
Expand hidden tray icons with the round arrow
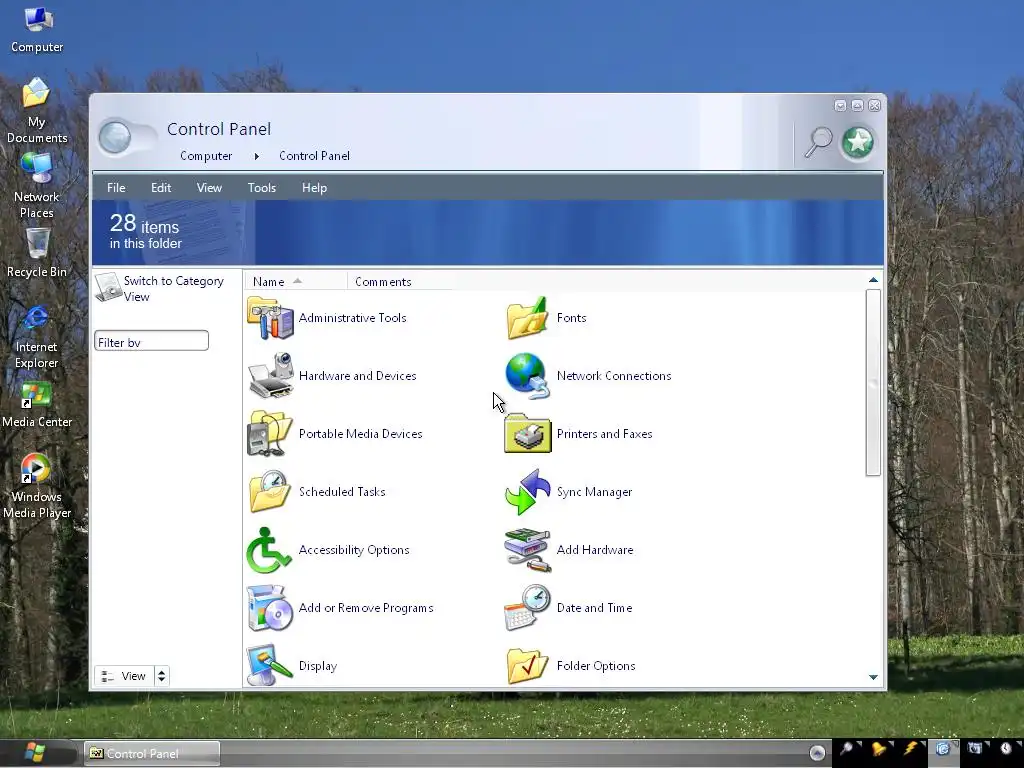(x=817, y=753)
